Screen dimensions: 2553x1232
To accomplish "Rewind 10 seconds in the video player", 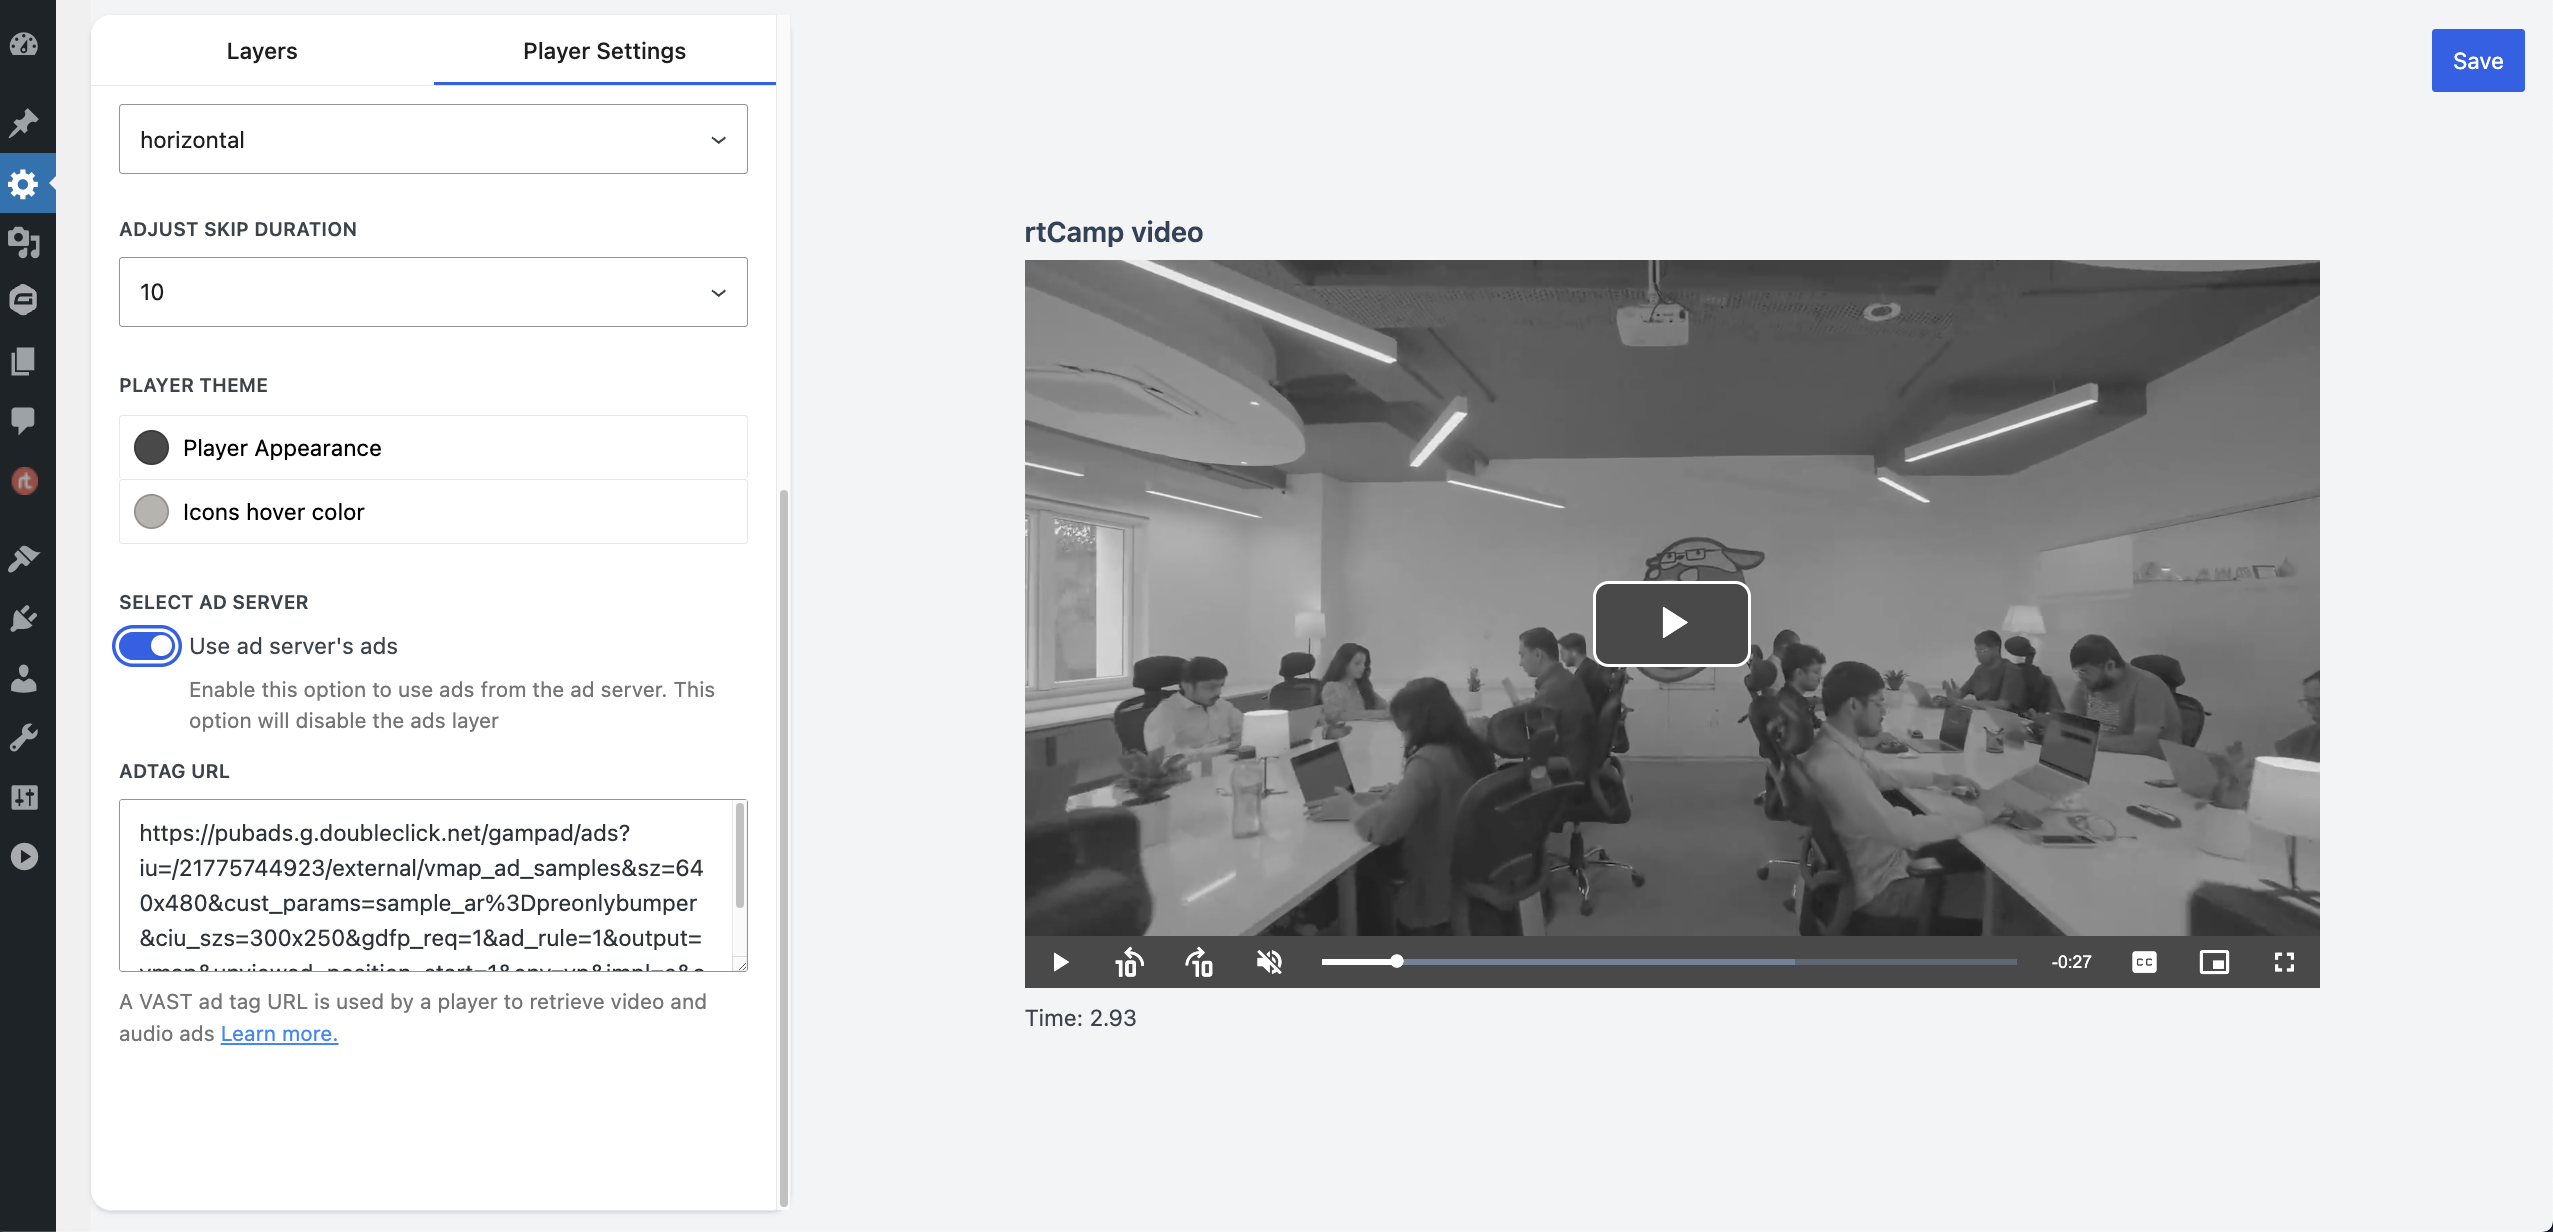I will pos(1128,962).
